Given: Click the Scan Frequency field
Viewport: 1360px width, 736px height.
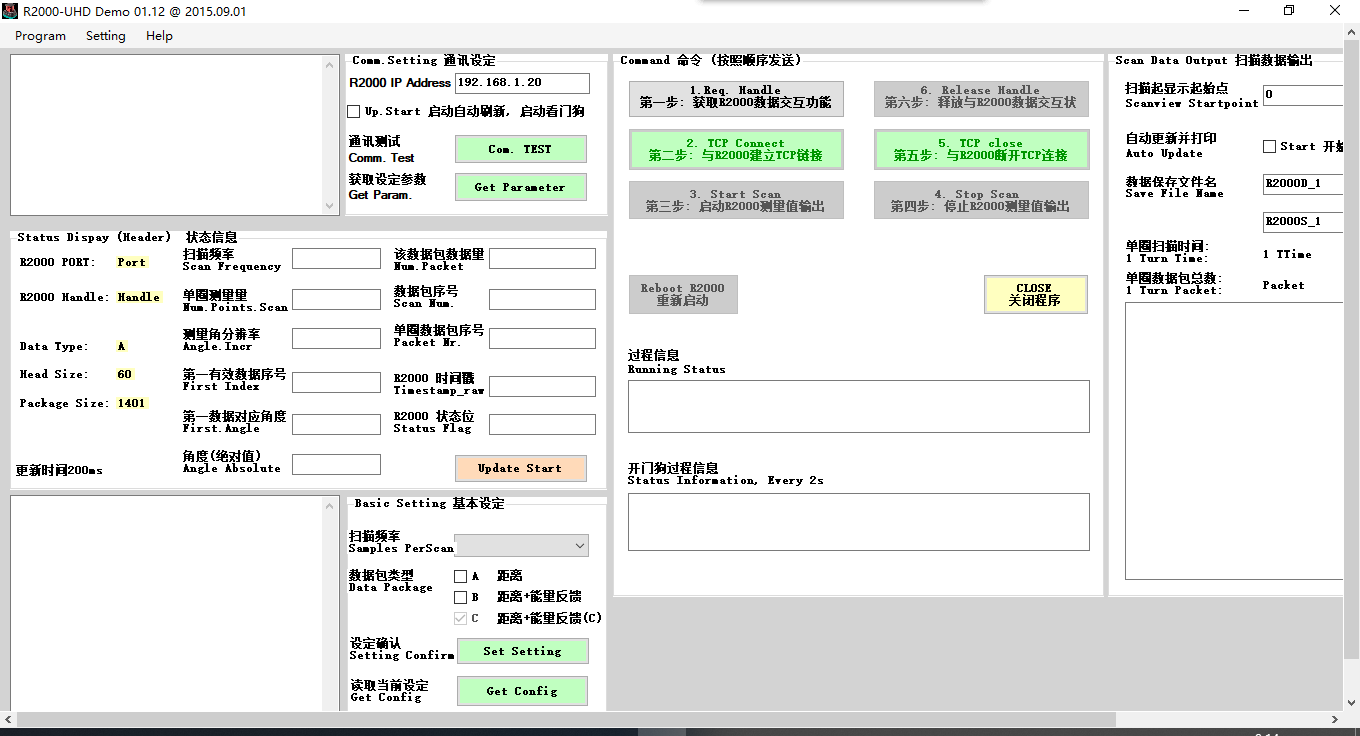Looking at the screenshot, I should pyautogui.click(x=336, y=258).
